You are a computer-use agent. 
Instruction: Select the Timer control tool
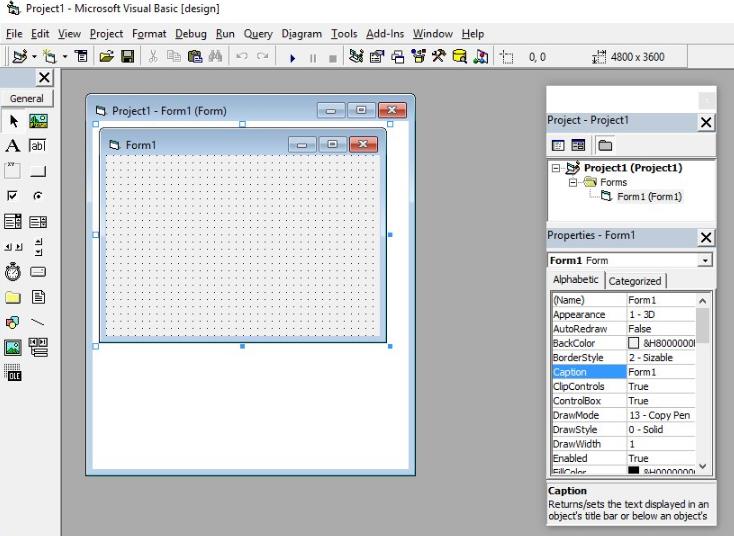click(x=13, y=272)
